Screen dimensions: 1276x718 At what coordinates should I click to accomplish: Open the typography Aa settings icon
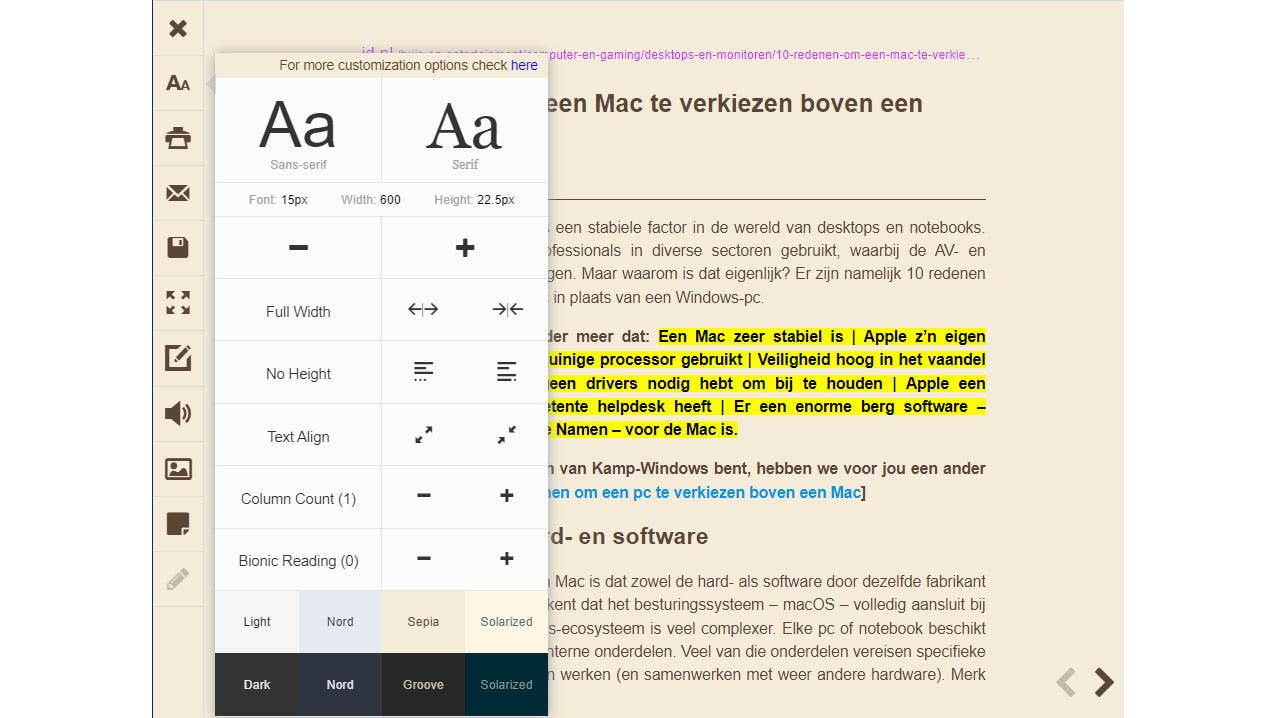(178, 83)
